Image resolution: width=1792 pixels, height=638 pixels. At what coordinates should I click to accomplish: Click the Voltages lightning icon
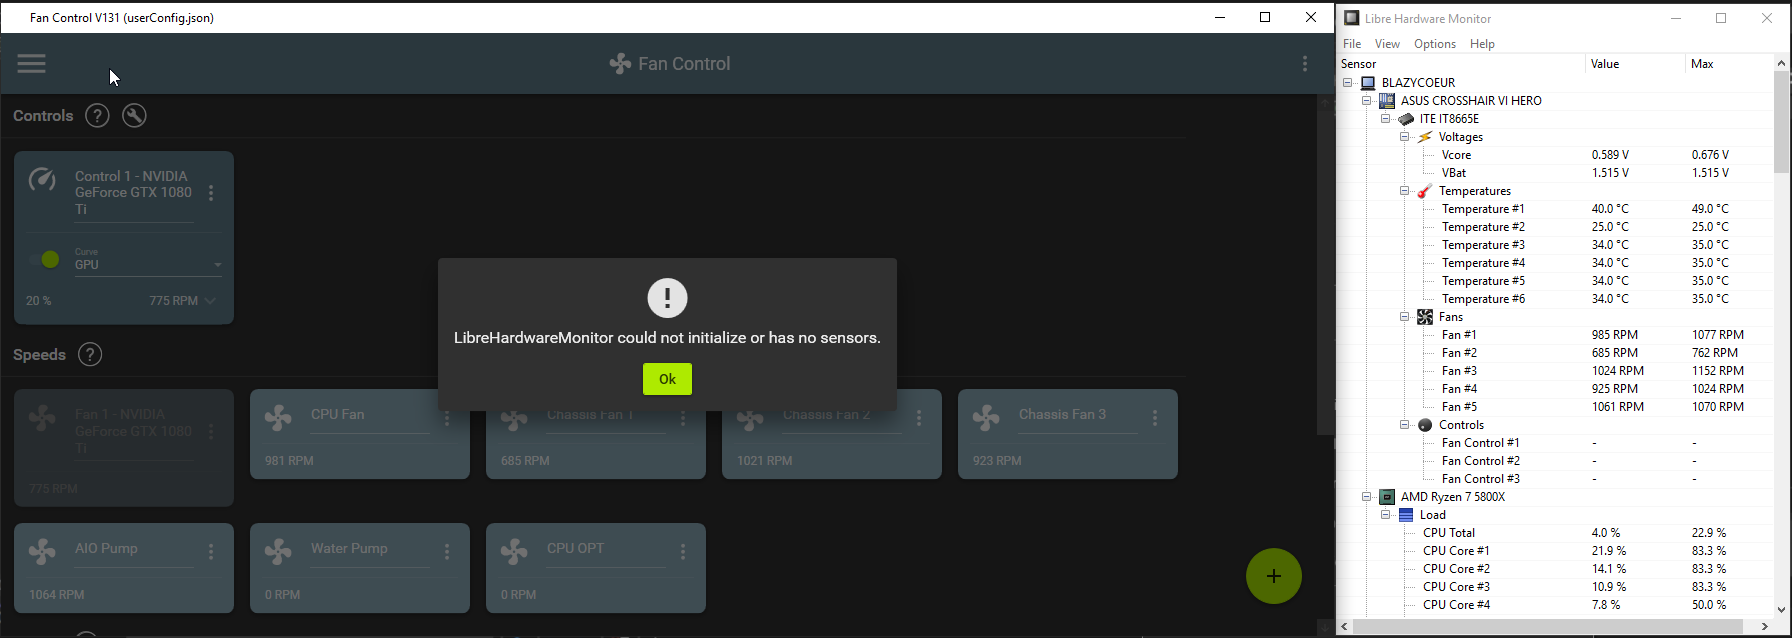coord(1425,137)
